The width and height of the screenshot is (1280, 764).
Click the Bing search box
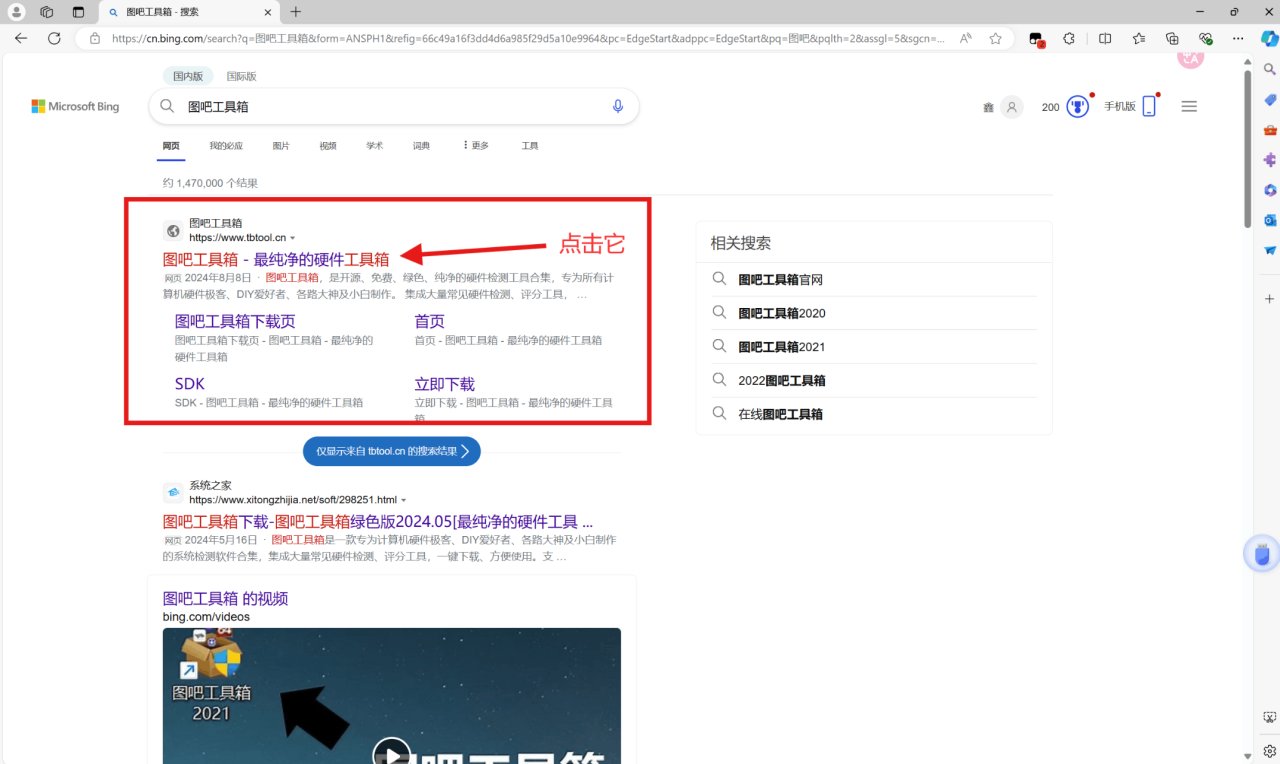[x=395, y=106]
